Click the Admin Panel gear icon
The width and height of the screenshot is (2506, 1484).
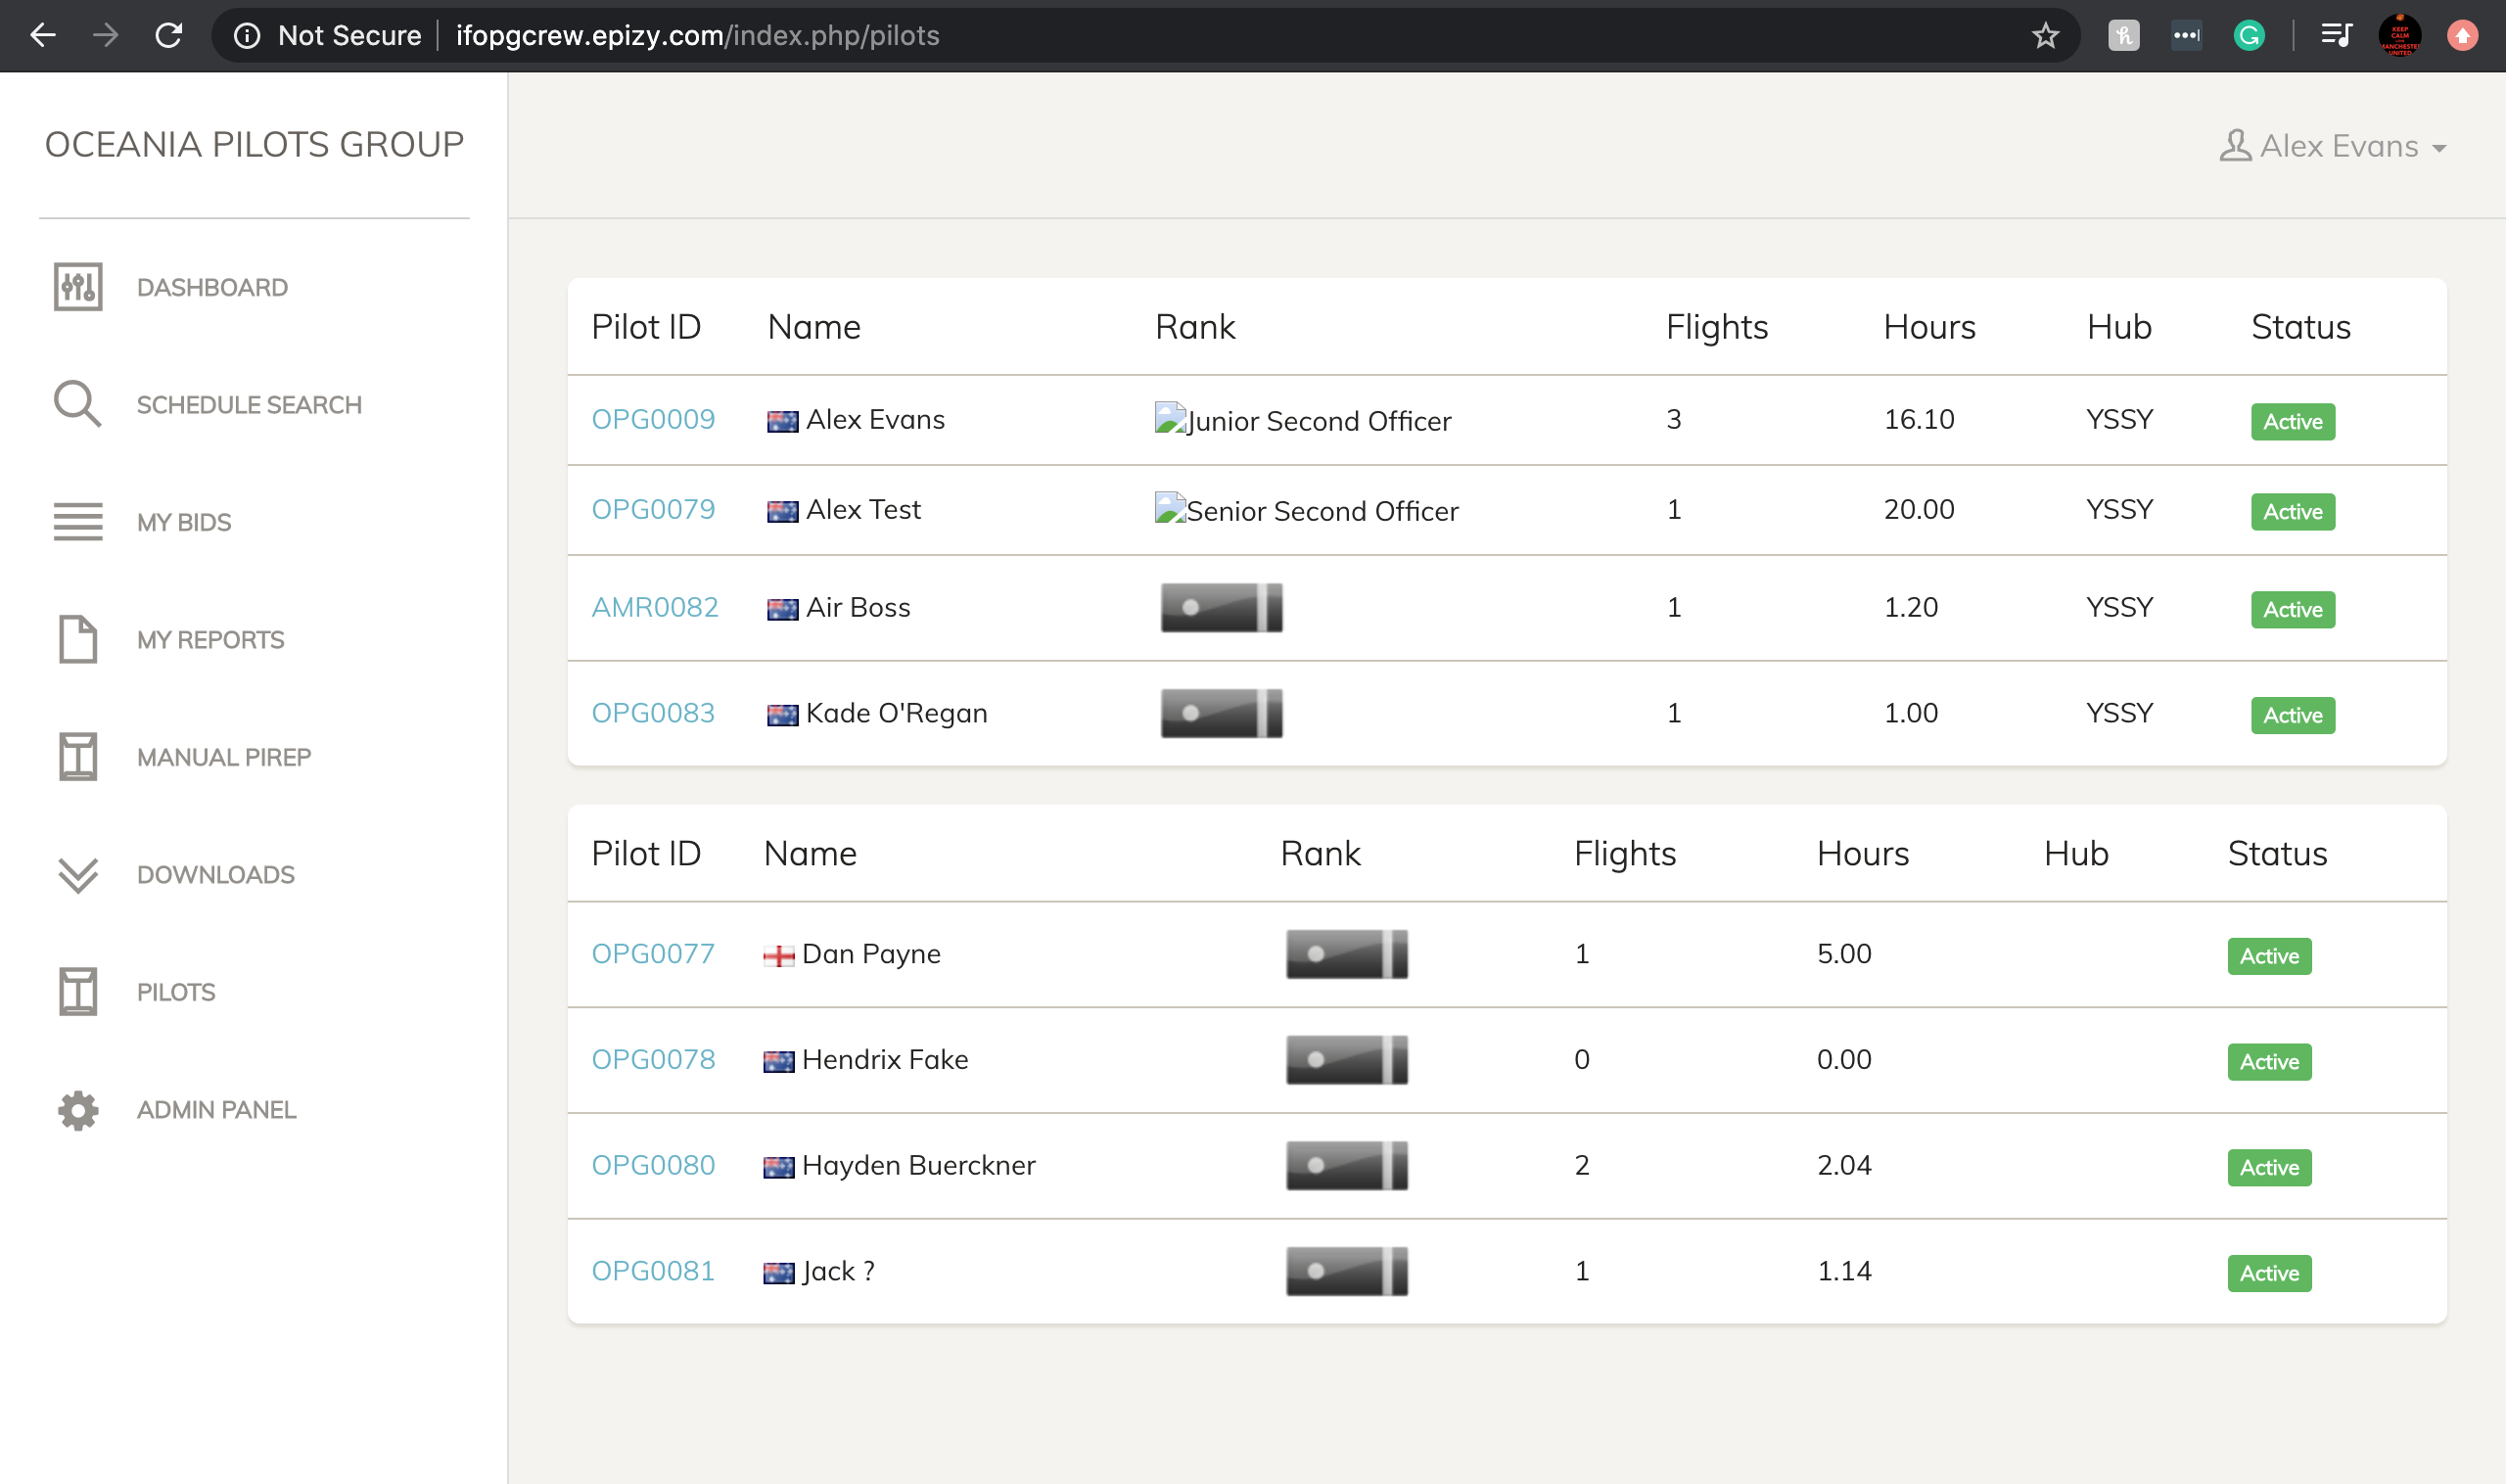point(78,1110)
